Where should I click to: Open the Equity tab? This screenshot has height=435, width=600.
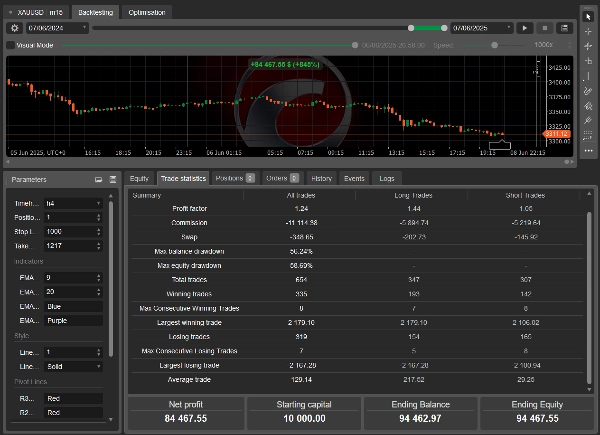click(x=139, y=178)
